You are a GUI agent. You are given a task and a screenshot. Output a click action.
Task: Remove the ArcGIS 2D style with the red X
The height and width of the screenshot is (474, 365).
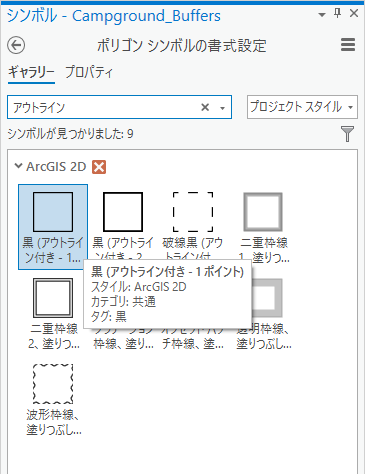[x=99, y=167]
